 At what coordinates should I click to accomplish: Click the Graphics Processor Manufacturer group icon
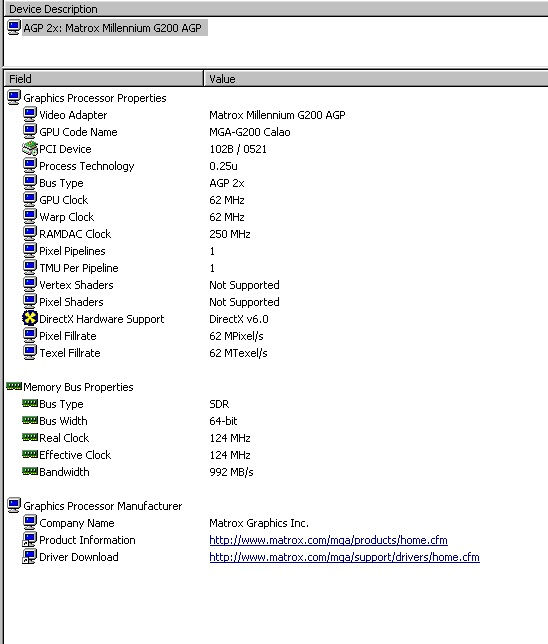(14, 506)
